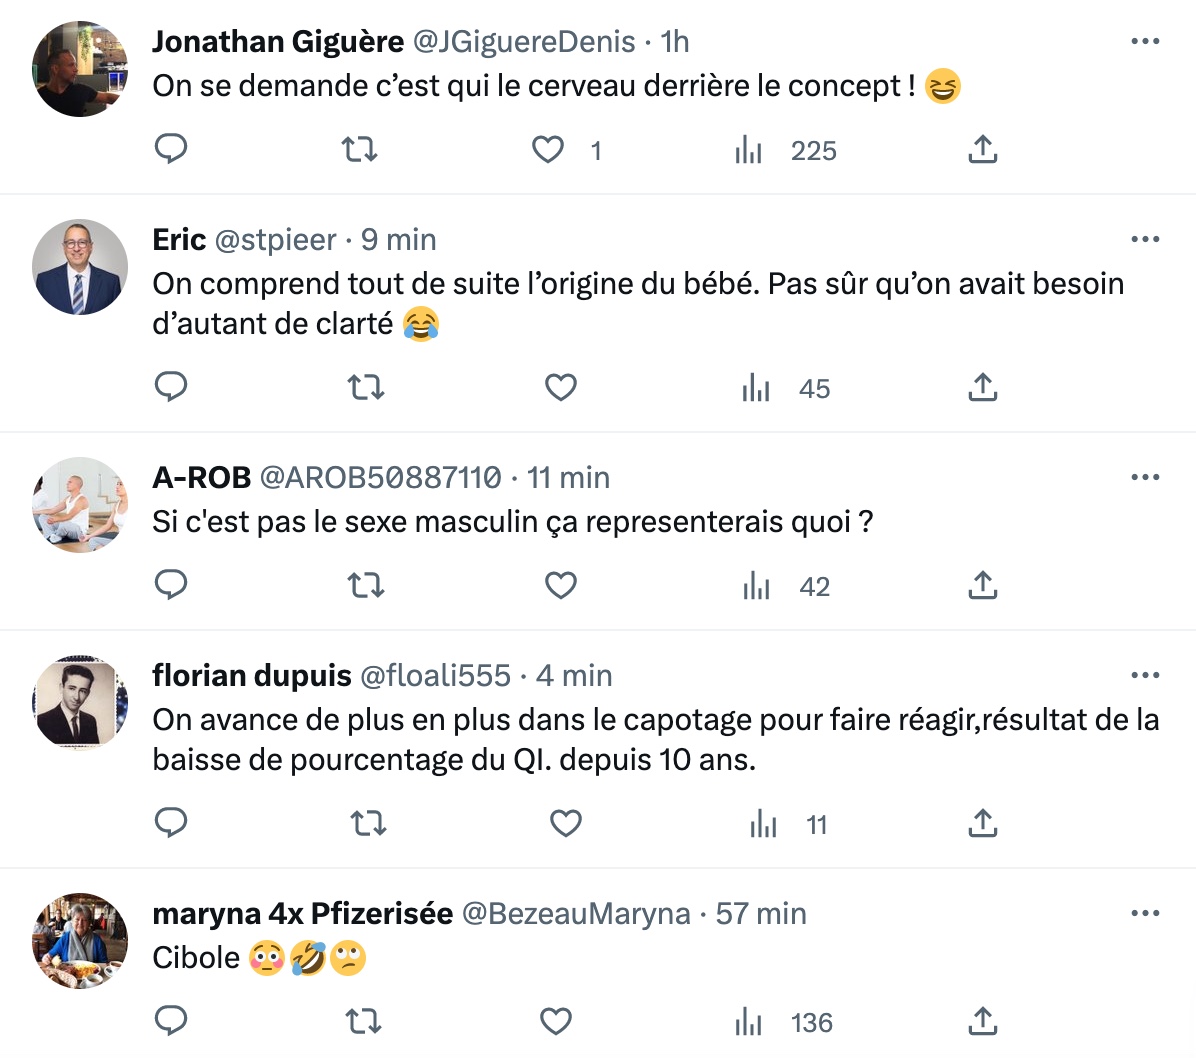
Task: Share A-ROB's tweet
Action: (983, 585)
